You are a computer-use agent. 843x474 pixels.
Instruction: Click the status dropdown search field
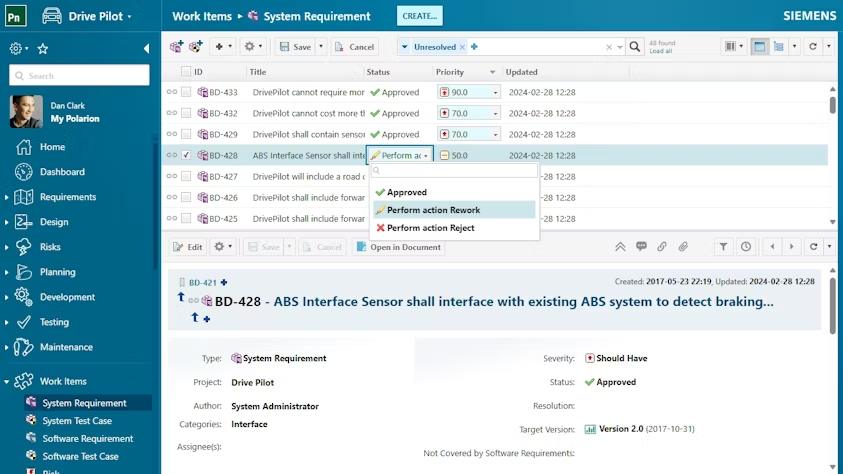(454, 170)
